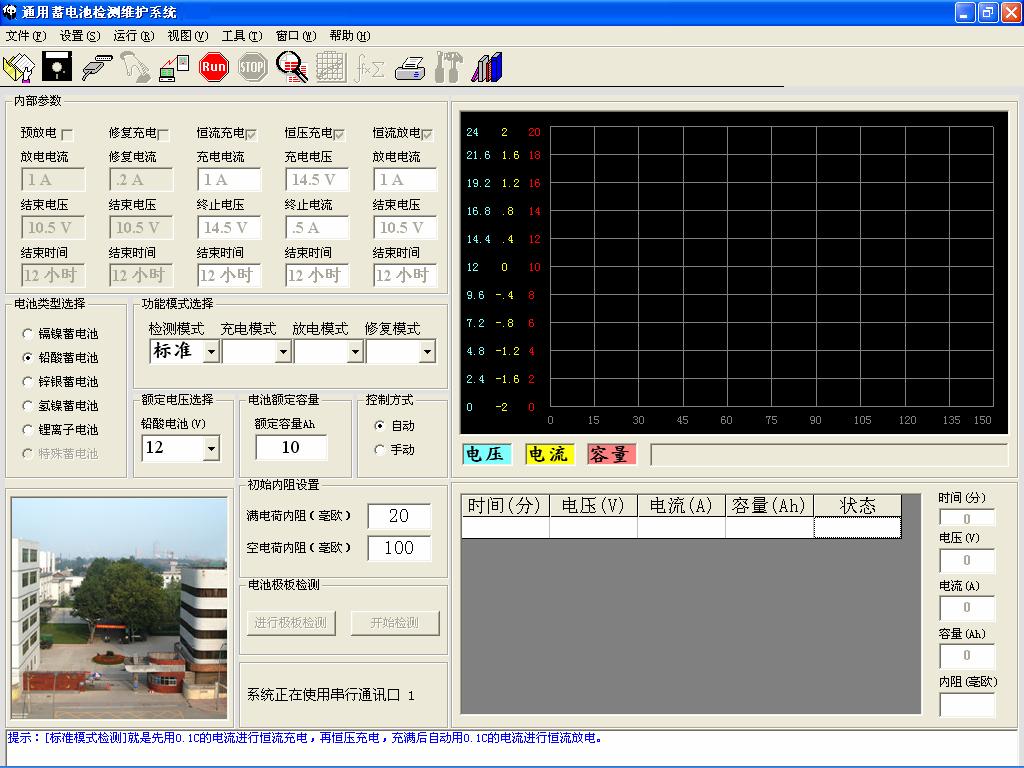Click the open file folder icon
1024x768 pixels.
pos(19,68)
